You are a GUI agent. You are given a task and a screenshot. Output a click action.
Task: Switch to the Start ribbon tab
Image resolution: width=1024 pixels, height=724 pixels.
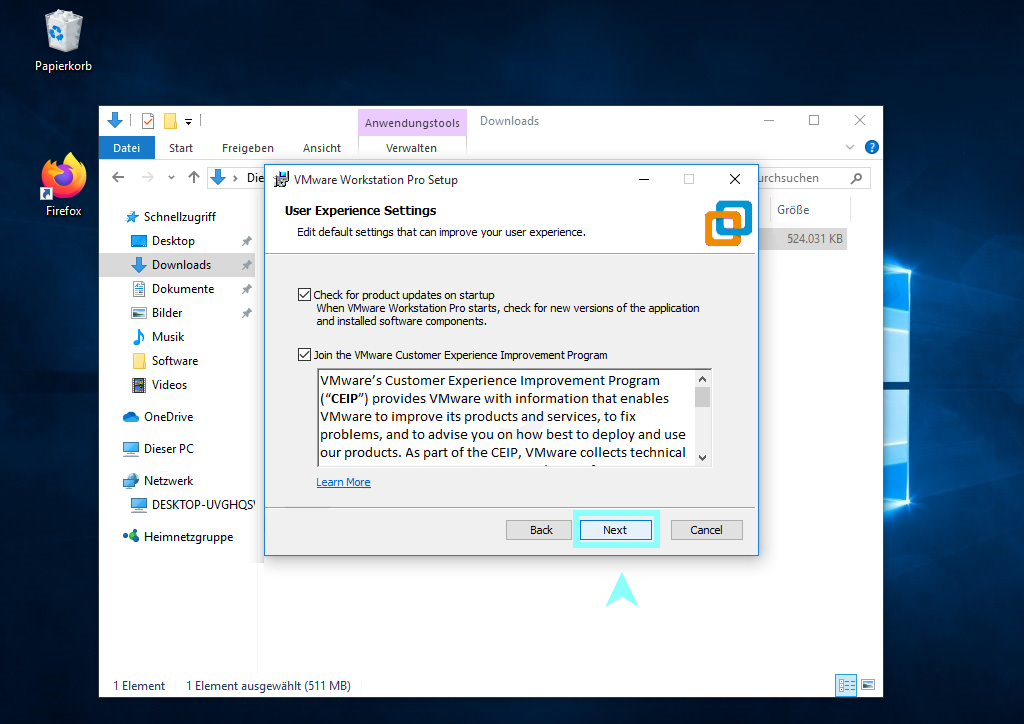180,147
